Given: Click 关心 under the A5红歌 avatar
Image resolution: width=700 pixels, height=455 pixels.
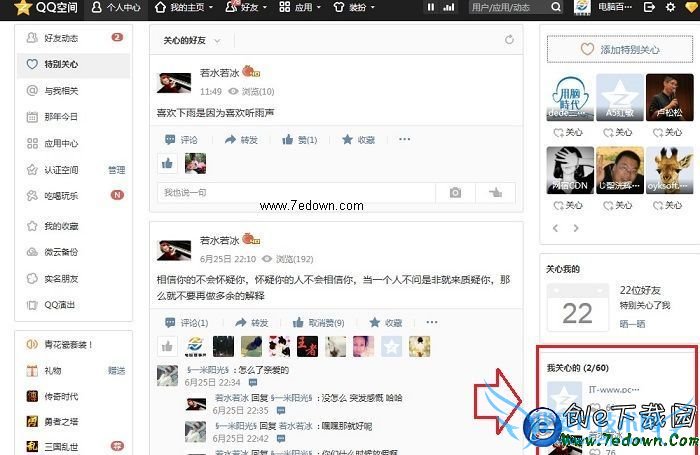Looking at the screenshot, I should [618, 133].
